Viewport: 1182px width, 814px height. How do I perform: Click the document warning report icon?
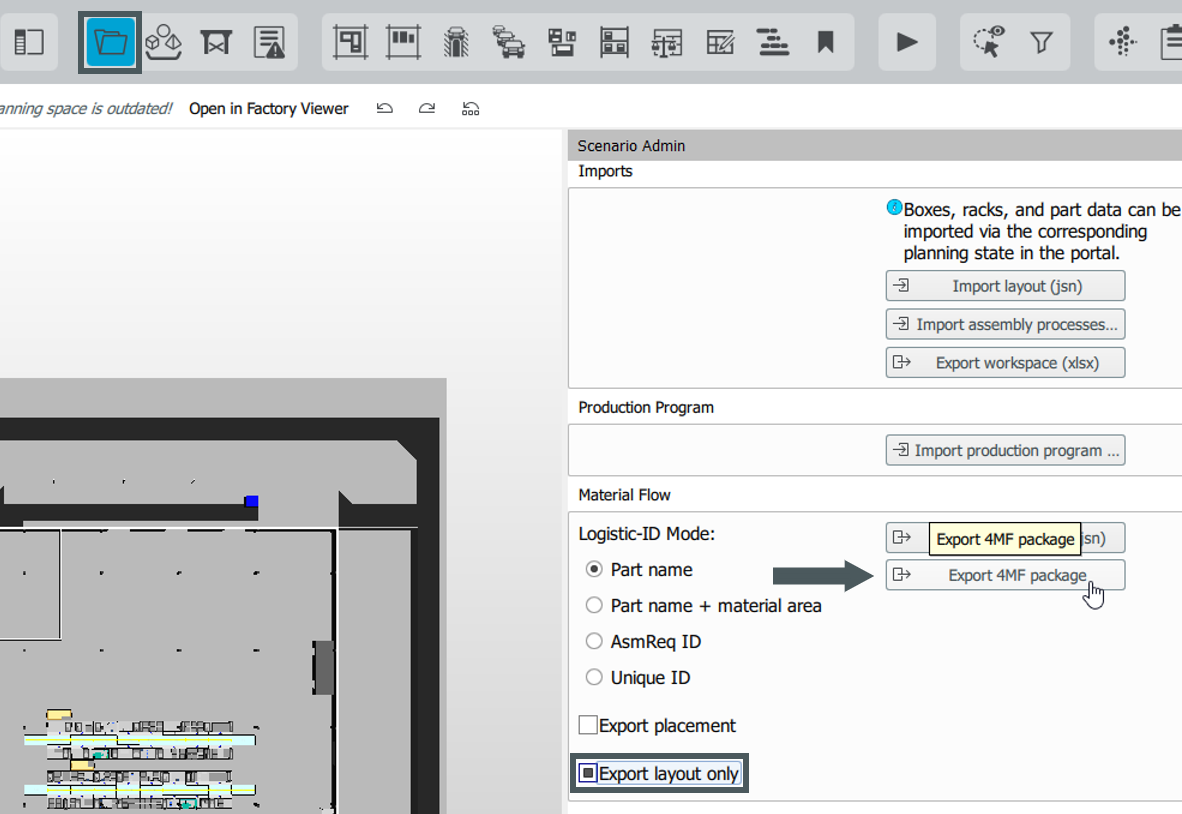tap(270, 41)
